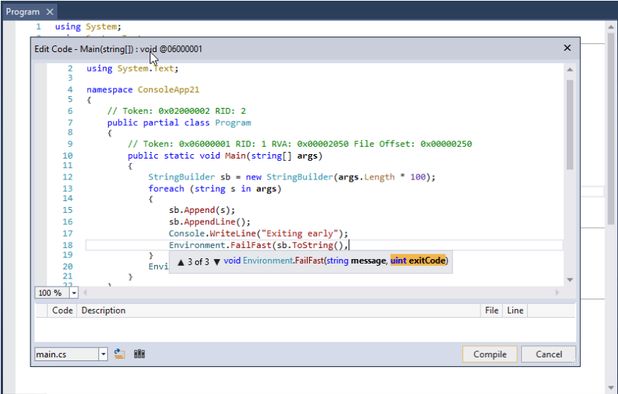
Task: Sort errors by Code column
Action: pyautogui.click(x=62, y=310)
